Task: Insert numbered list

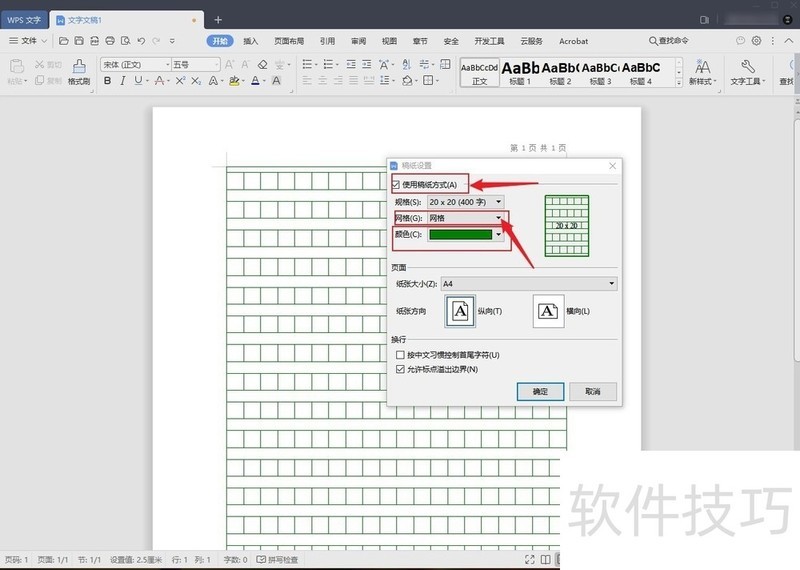Action: [x=328, y=64]
